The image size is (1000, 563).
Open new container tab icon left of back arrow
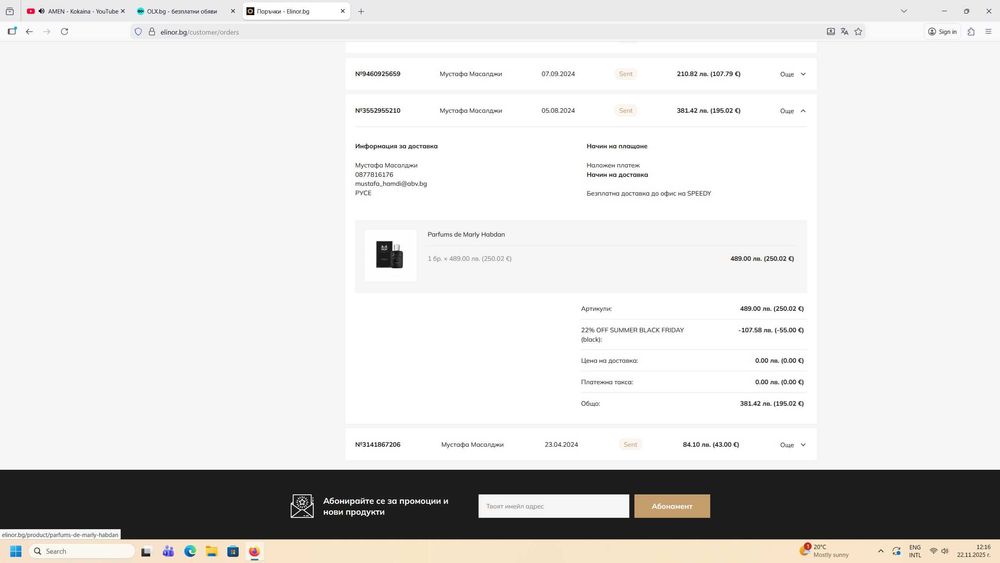(11, 31)
